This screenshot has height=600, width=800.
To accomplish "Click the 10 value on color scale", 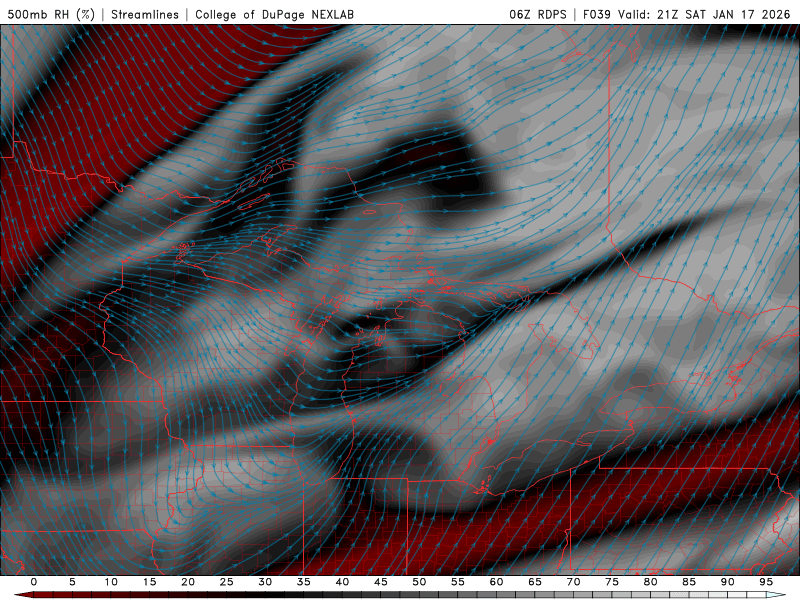I will coord(111,582).
